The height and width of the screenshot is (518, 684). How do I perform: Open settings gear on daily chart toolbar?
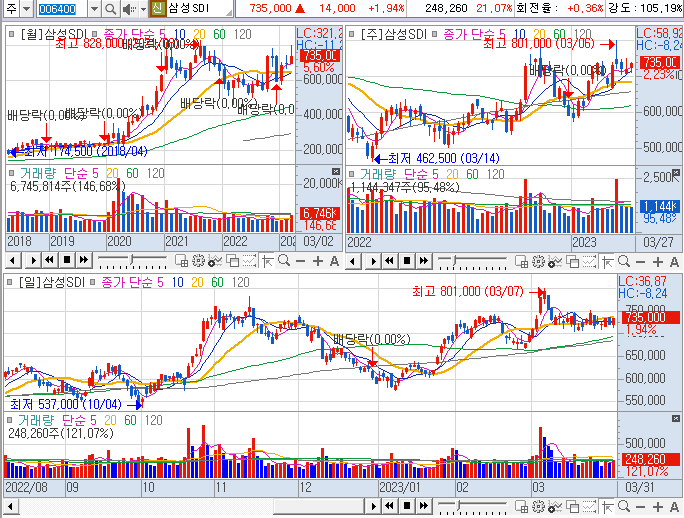point(539,506)
